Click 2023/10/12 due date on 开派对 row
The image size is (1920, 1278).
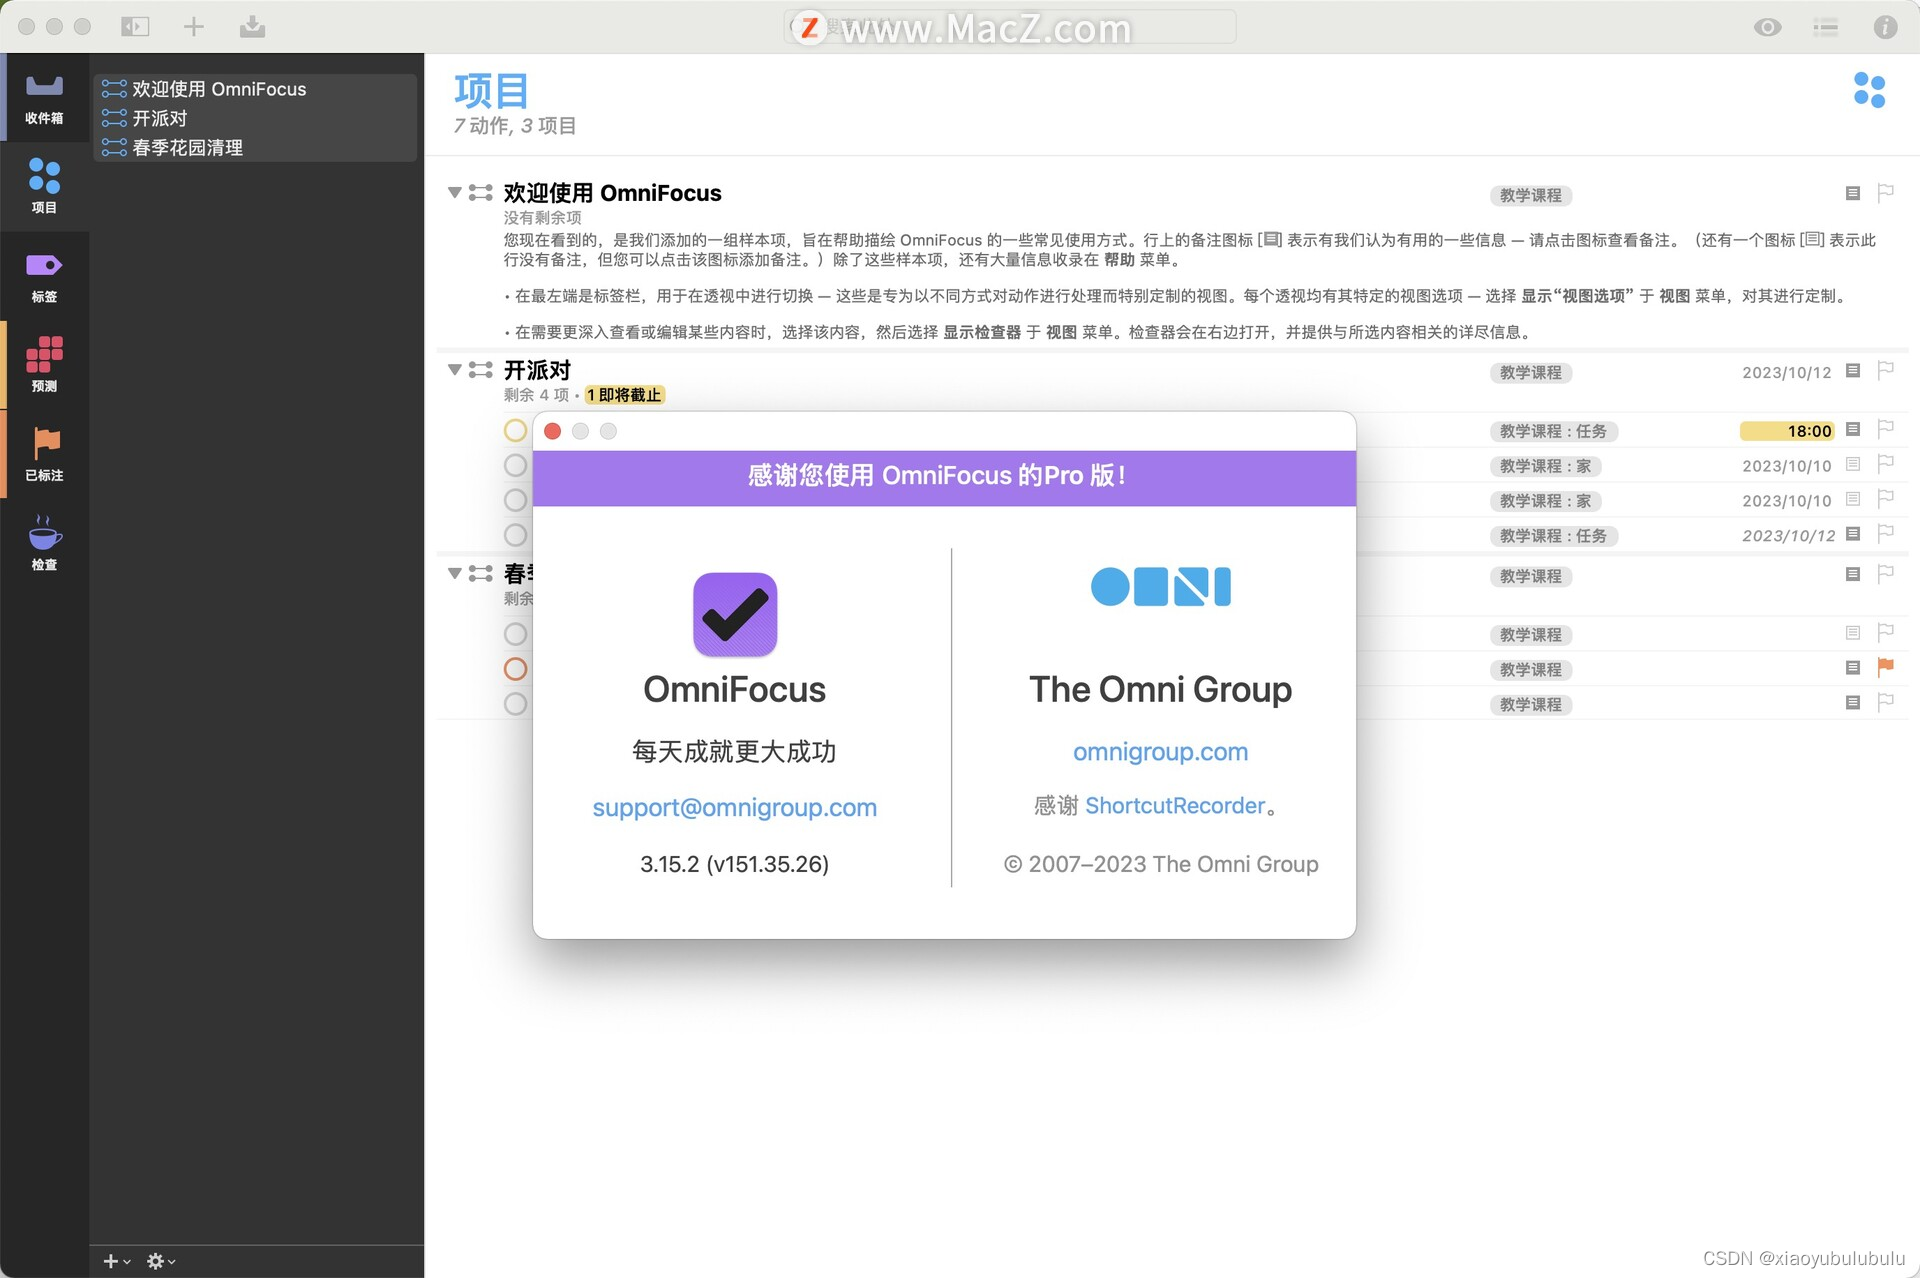pyautogui.click(x=1786, y=372)
